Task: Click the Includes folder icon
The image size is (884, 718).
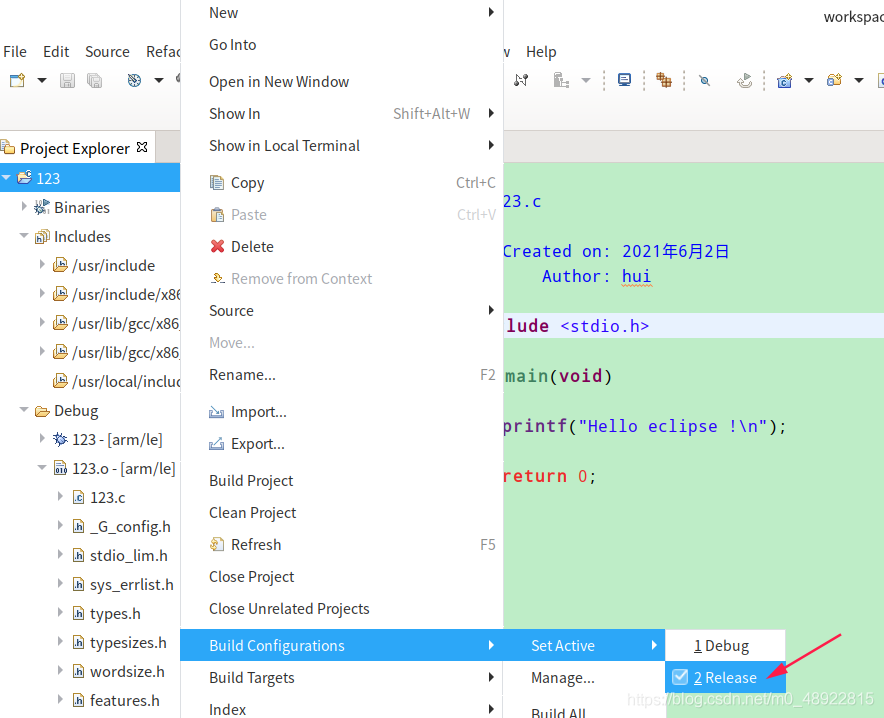Action: click(x=42, y=237)
